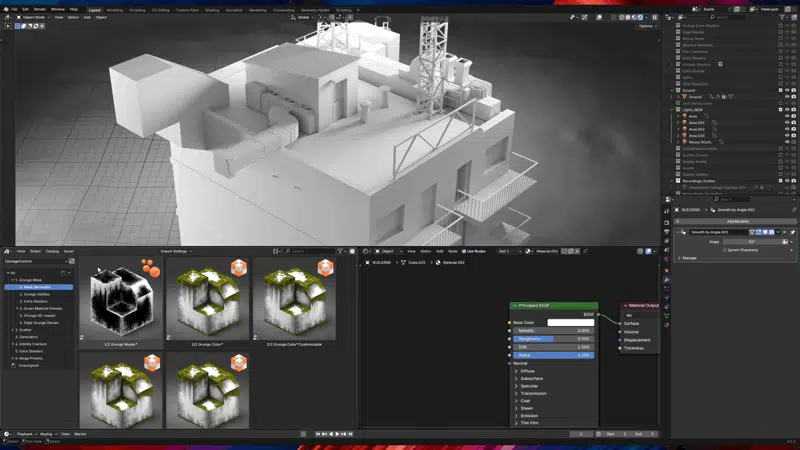The width and height of the screenshot is (800, 450).
Task: Select the Grunge Utilities catalog
Action: (37, 294)
